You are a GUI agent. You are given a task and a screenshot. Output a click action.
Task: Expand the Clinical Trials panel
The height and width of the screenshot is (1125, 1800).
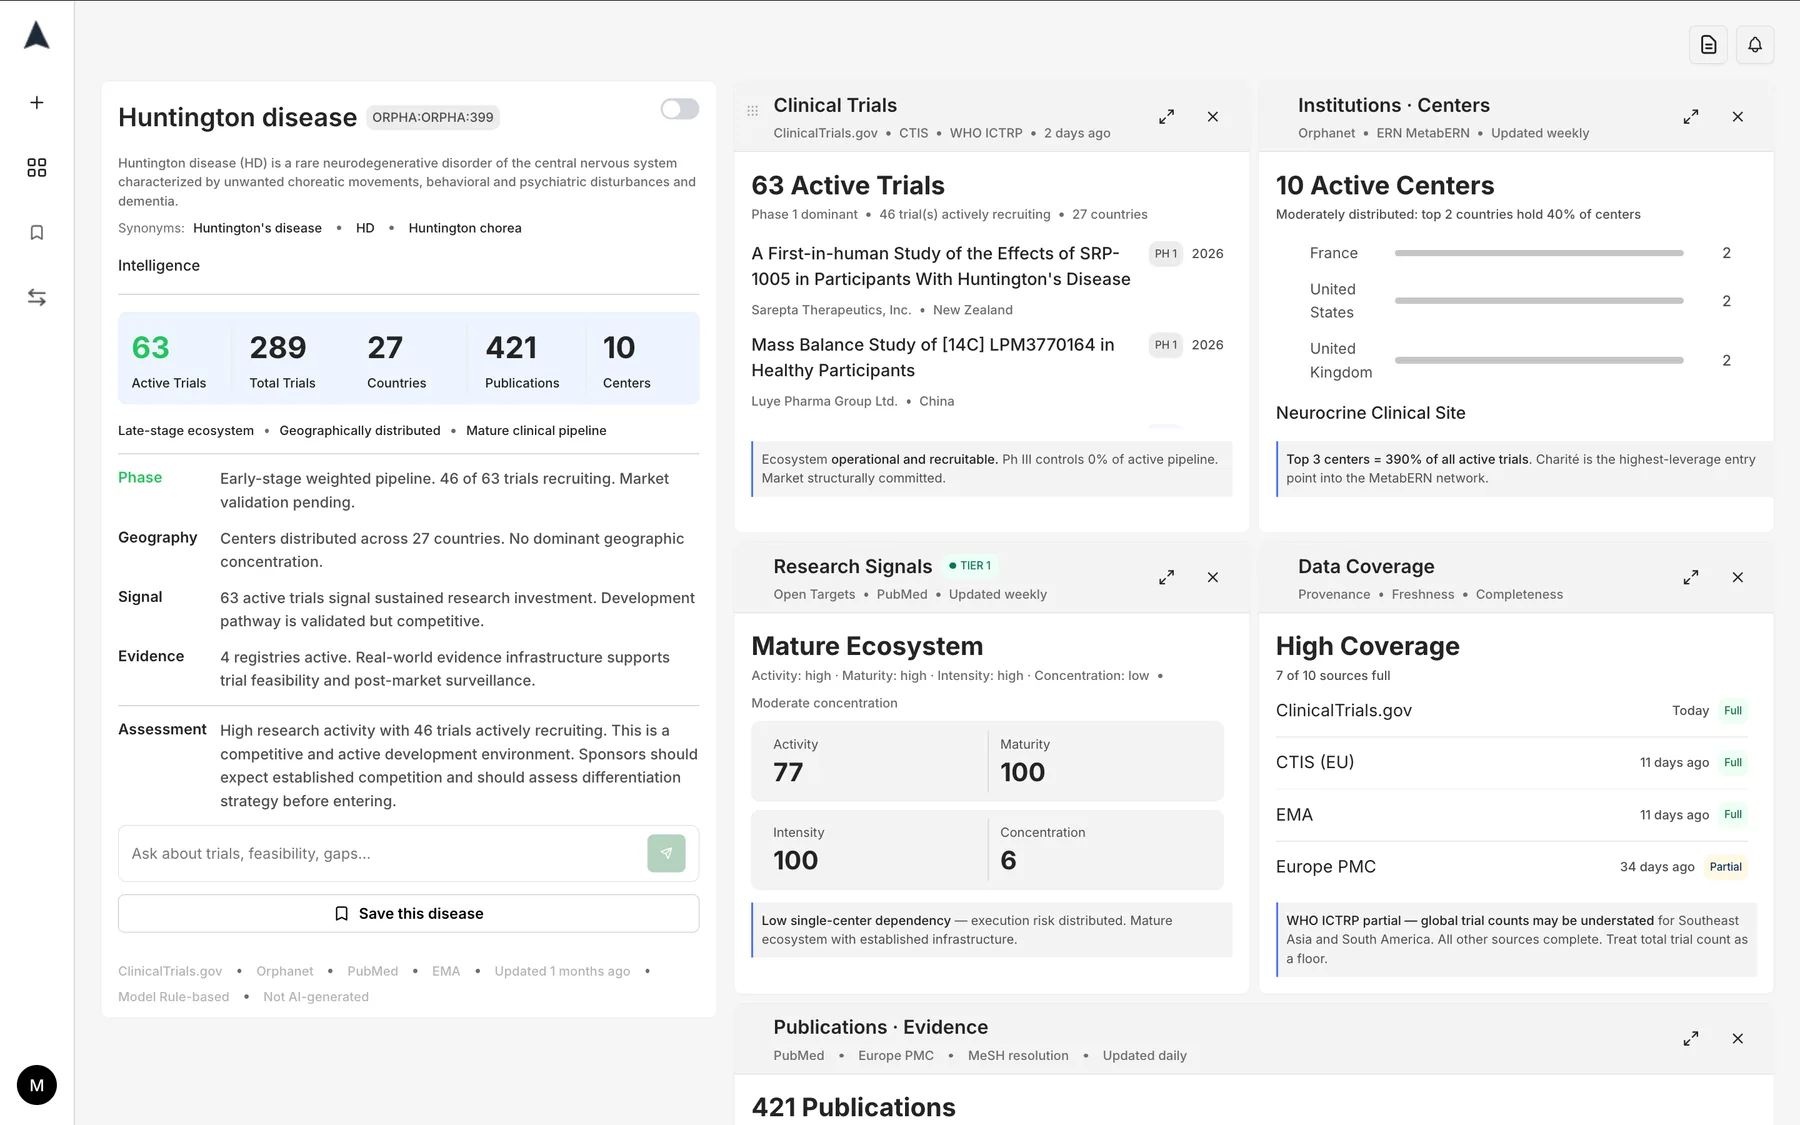pos(1166,117)
